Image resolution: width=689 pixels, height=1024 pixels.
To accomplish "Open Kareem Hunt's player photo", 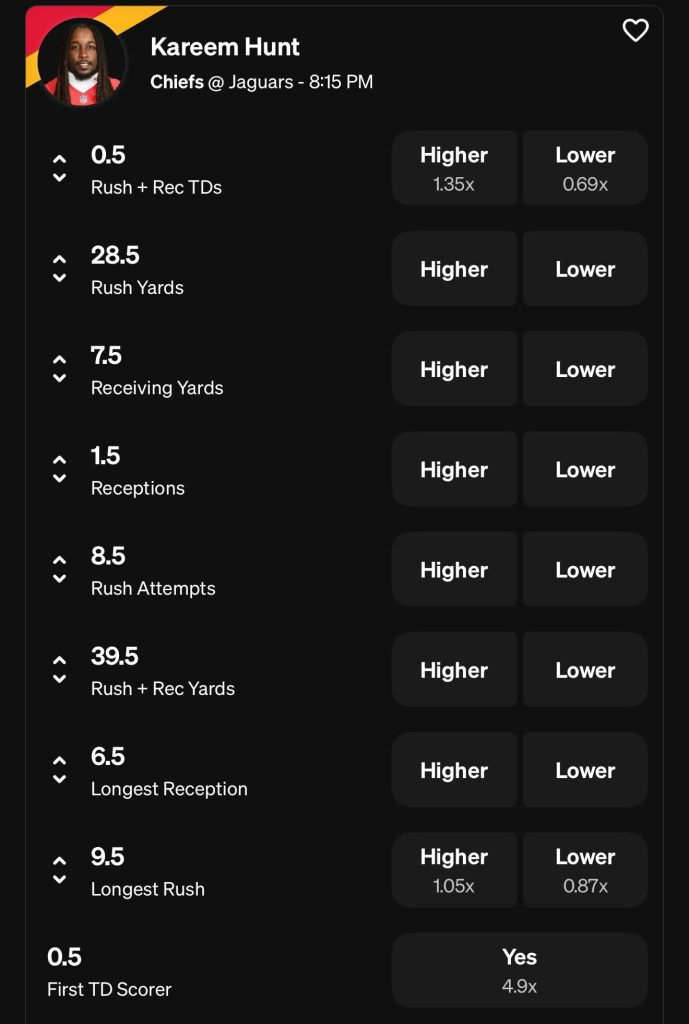I will point(83,61).
